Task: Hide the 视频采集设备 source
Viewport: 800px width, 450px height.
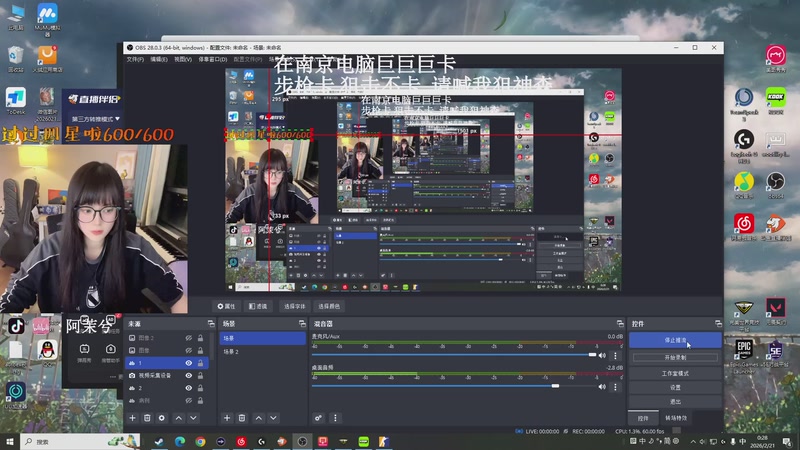Action: click(188, 376)
